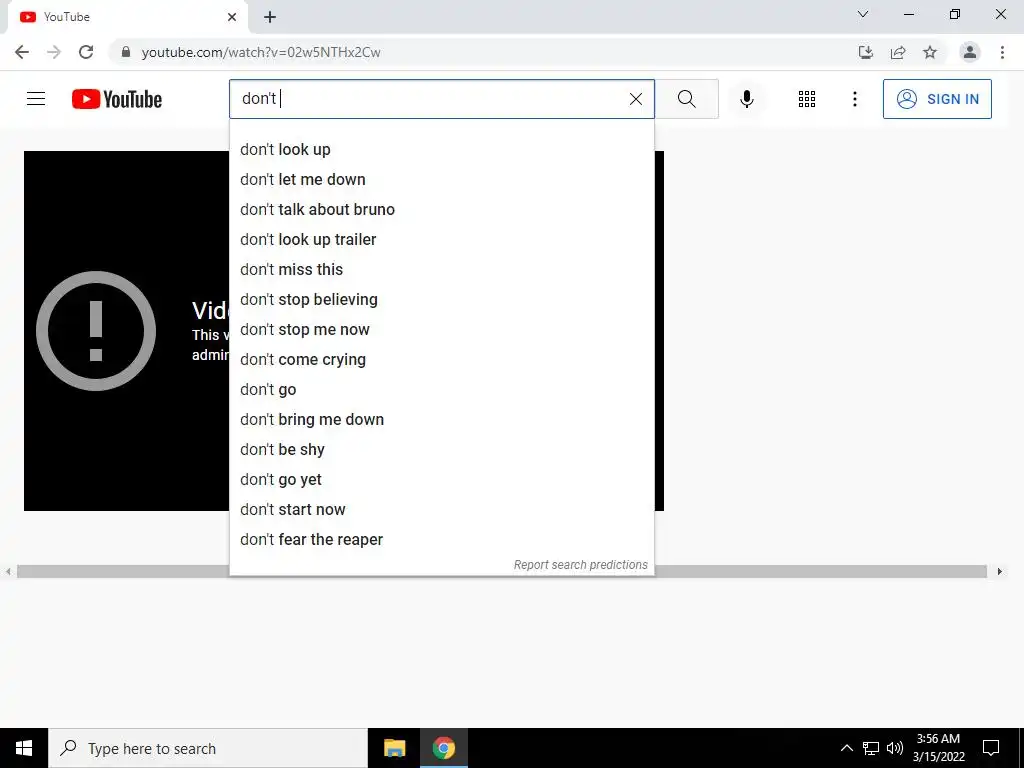Open the Chrome profile avatar

(970, 52)
